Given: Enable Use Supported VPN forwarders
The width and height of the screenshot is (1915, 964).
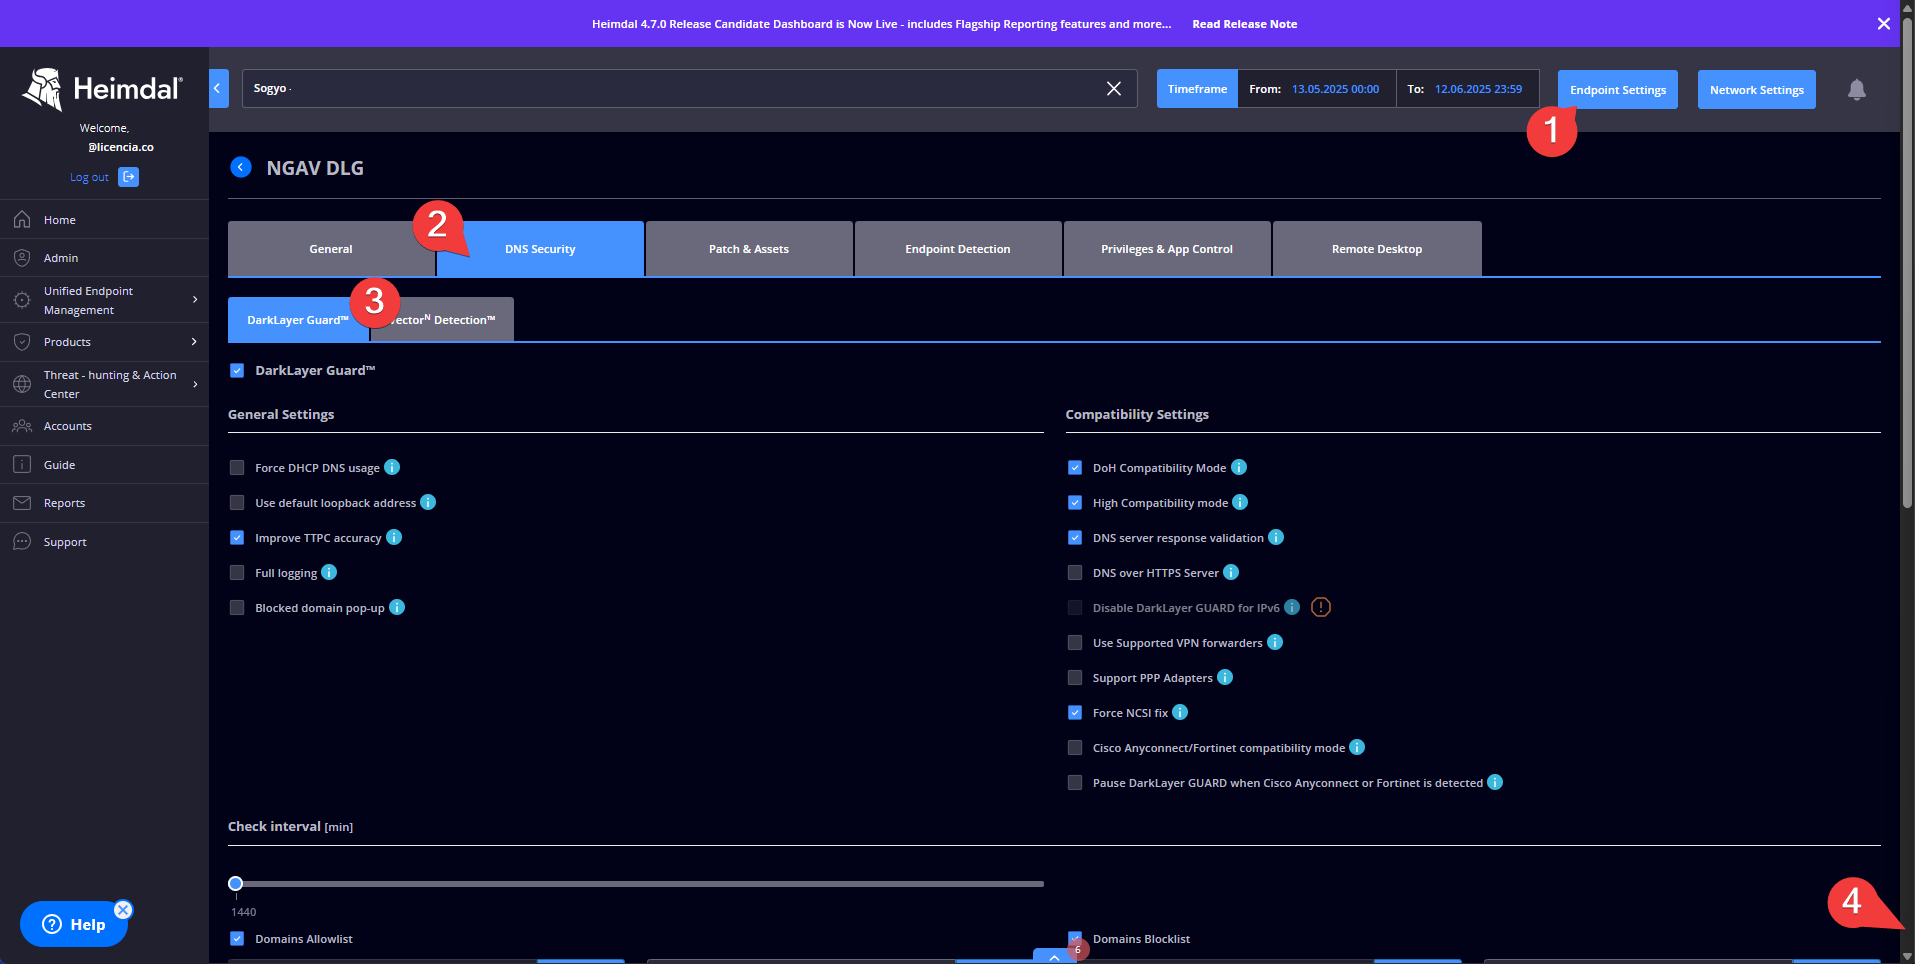Looking at the screenshot, I should 1075,642.
